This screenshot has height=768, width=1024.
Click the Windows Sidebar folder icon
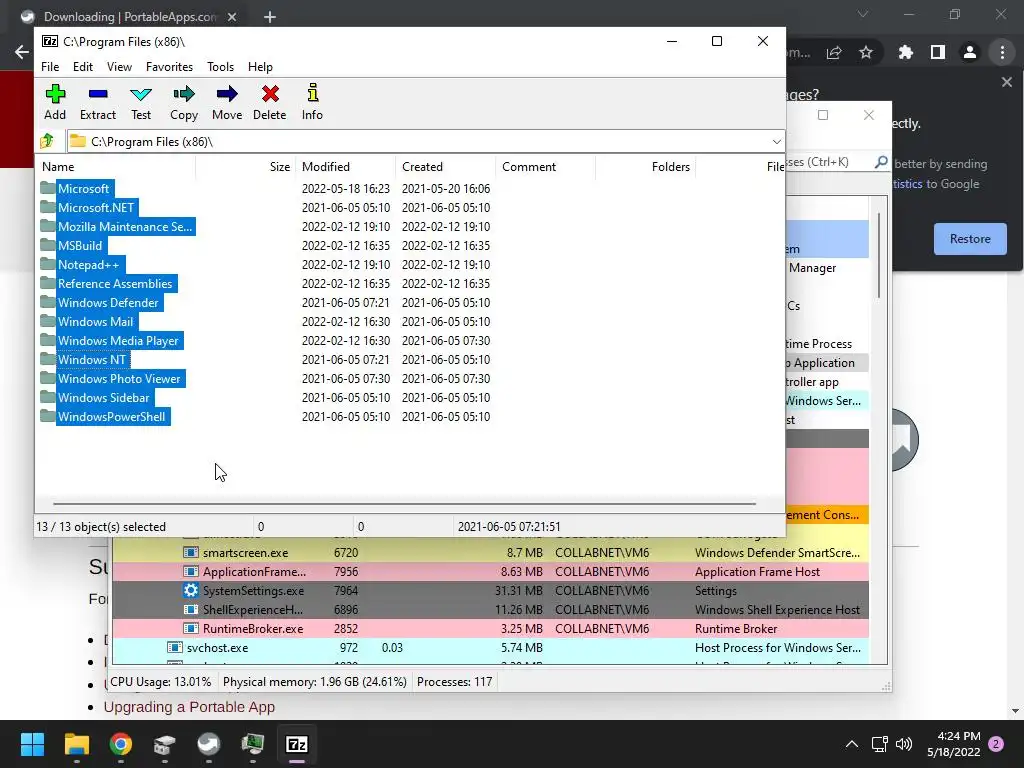point(47,397)
